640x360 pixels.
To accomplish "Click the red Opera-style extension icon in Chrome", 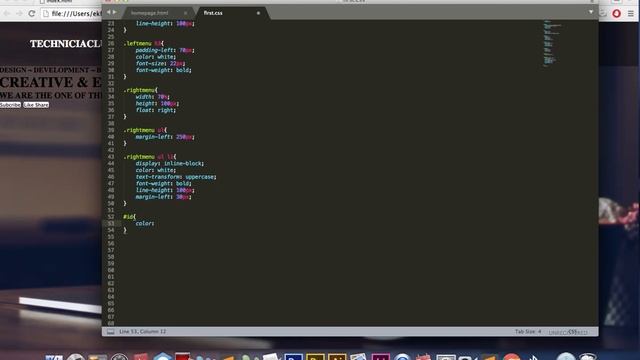I will pyautogui.click(x=616, y=13).
